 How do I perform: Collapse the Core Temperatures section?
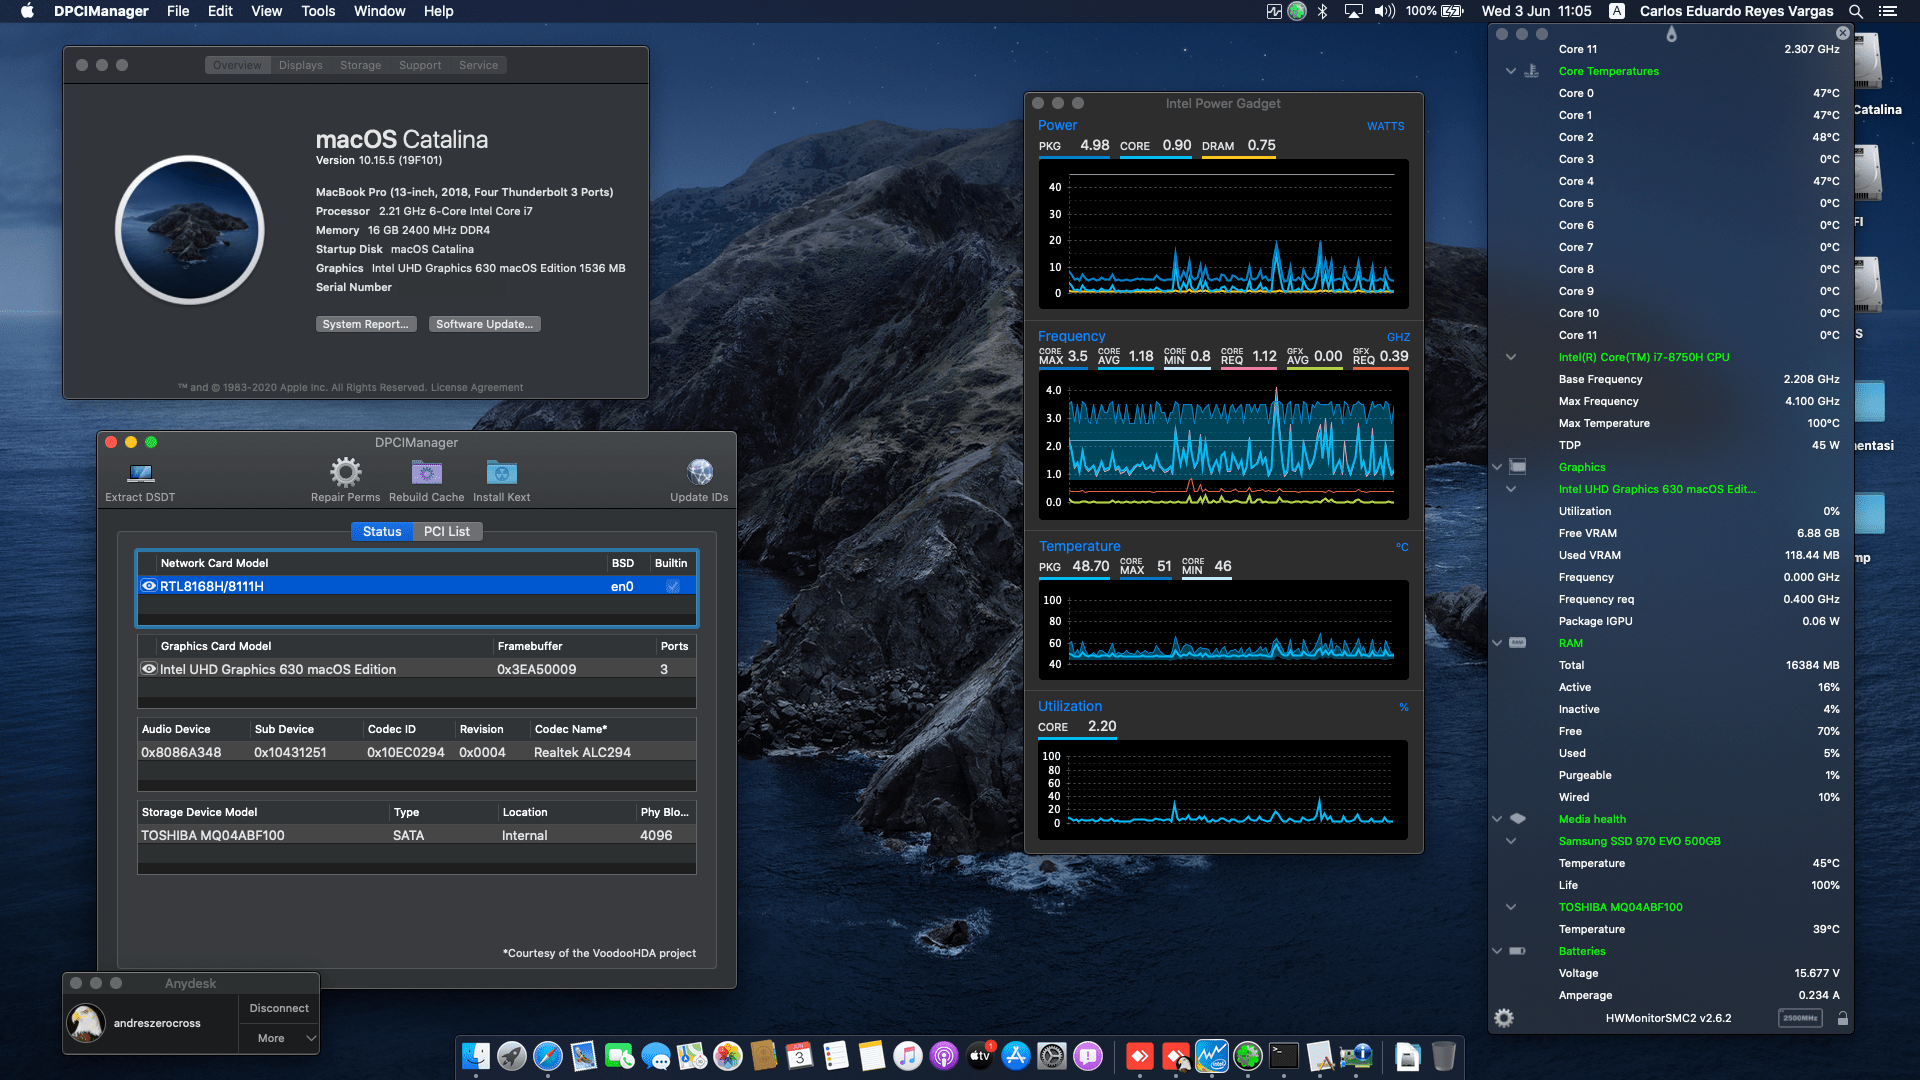pos(1510,71)
